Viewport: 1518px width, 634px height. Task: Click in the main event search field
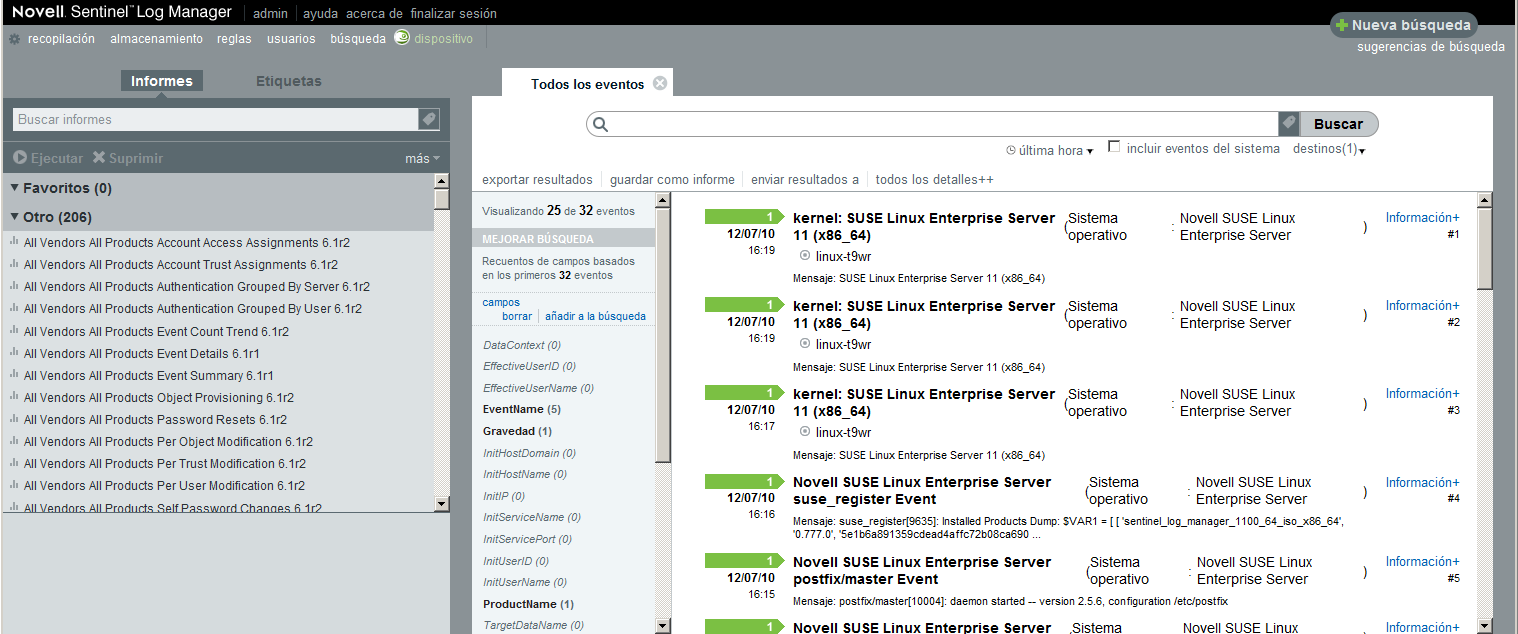pos(932,124)
